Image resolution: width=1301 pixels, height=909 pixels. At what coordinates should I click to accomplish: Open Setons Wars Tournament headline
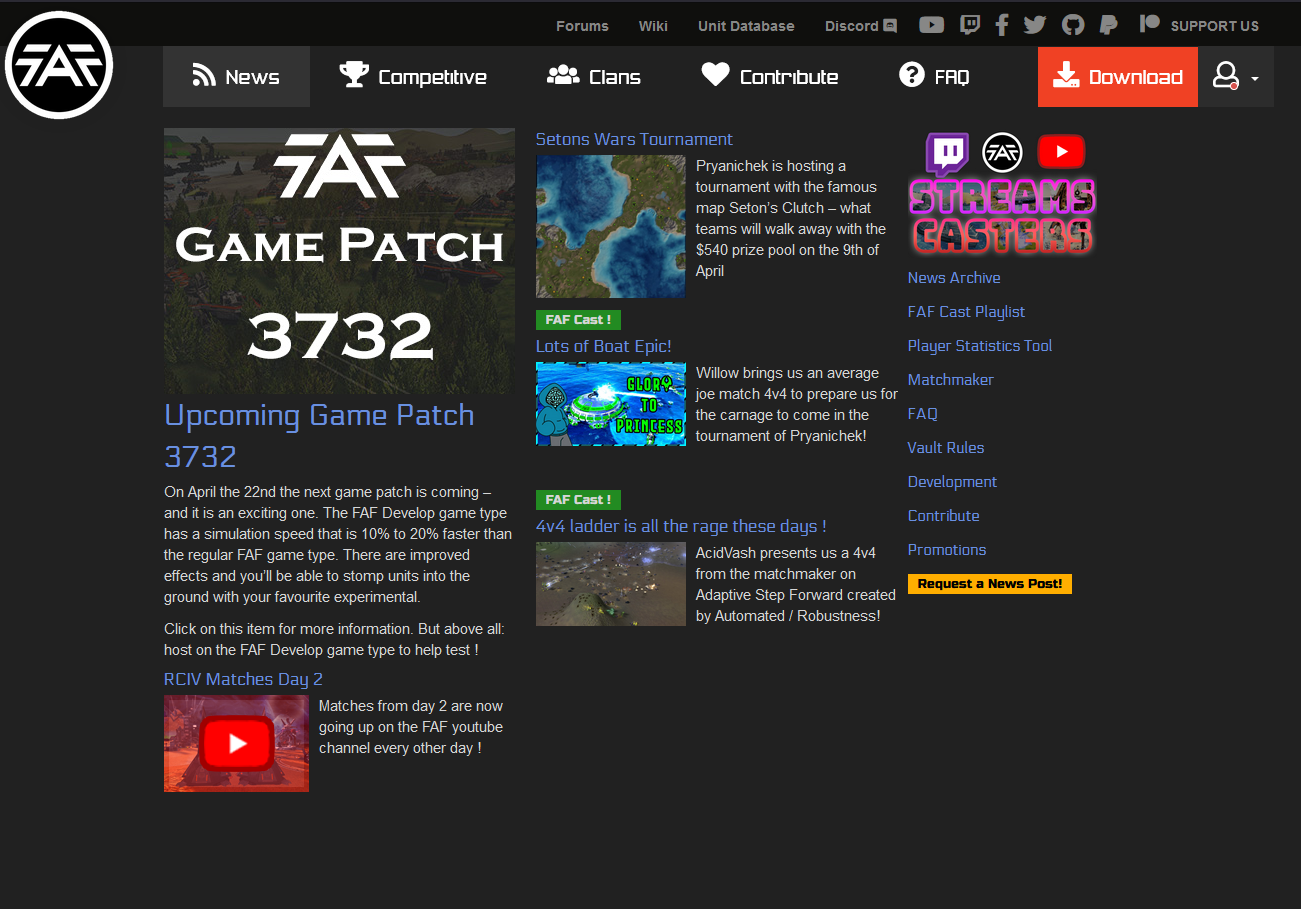pos(634,140)
